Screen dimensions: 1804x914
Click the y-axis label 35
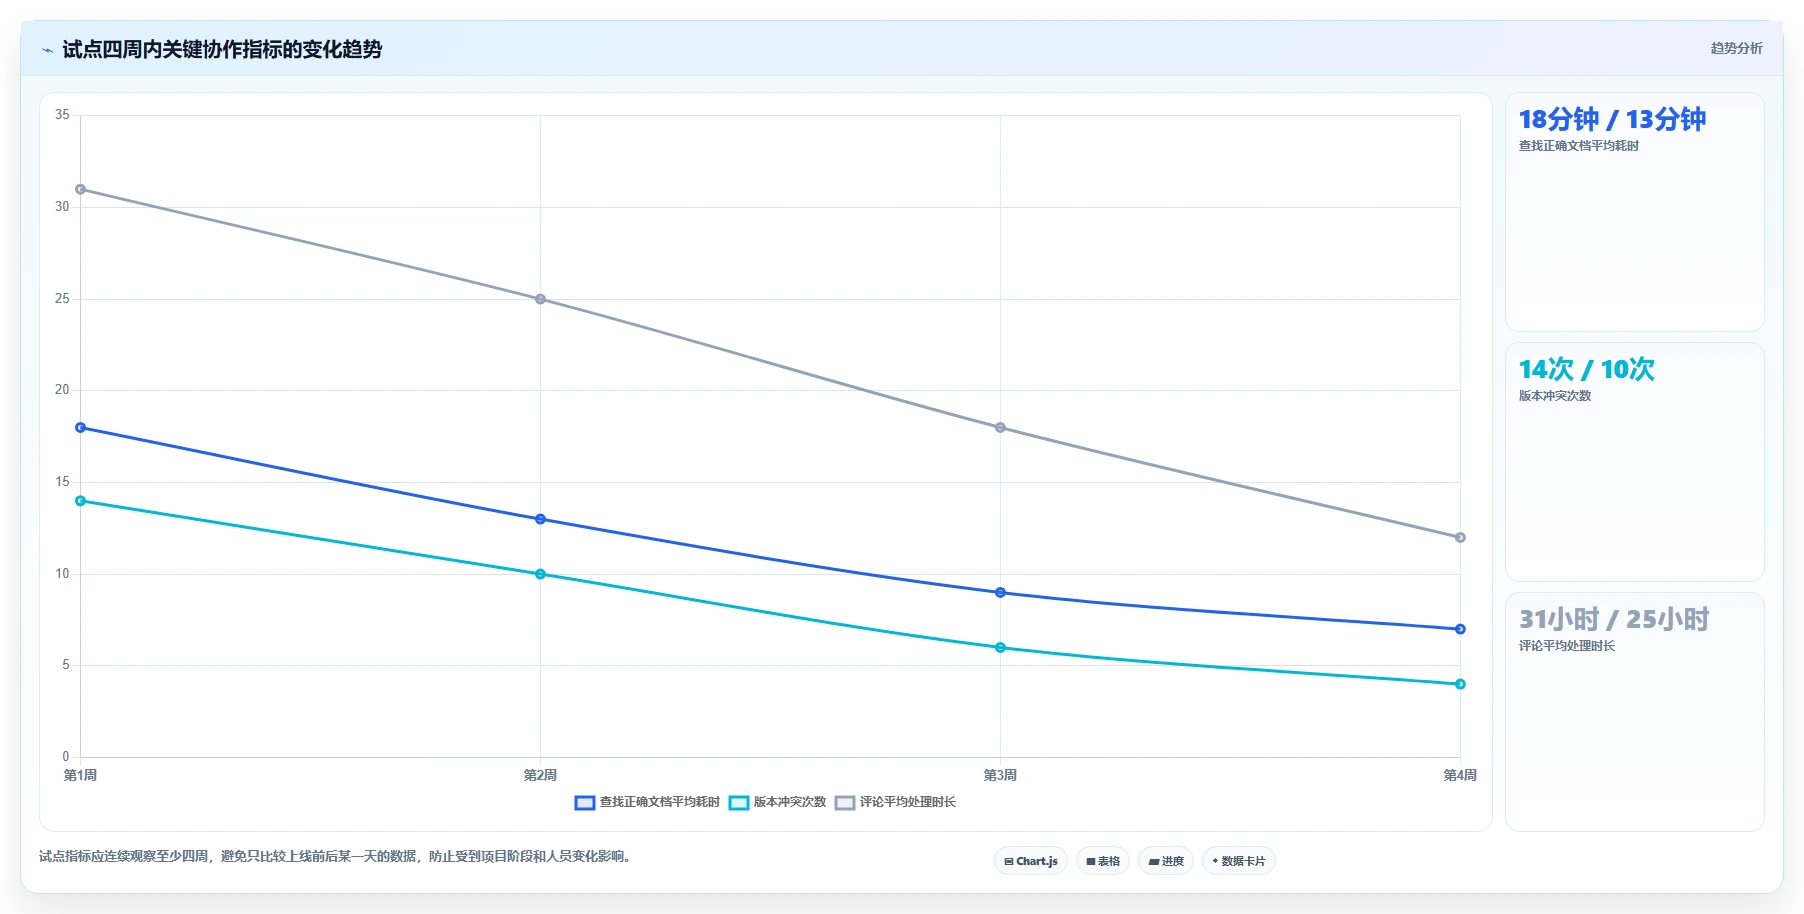click(62, 115)
